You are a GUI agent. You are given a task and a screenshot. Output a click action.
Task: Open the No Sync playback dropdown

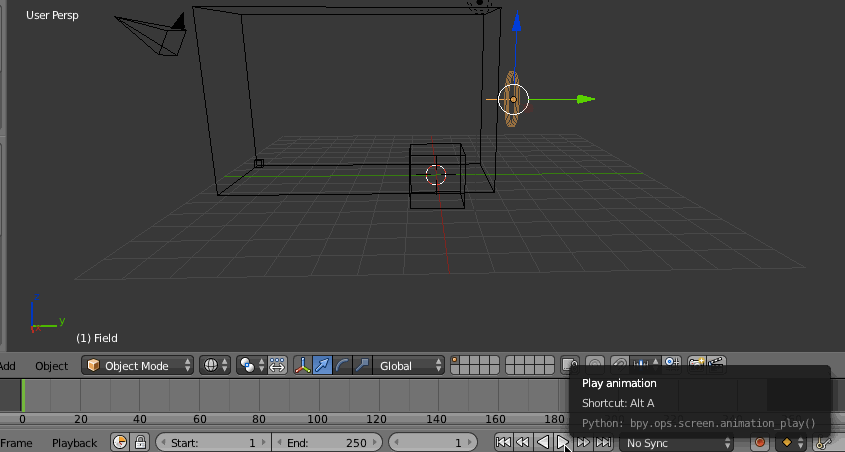[x=676, y=443]
